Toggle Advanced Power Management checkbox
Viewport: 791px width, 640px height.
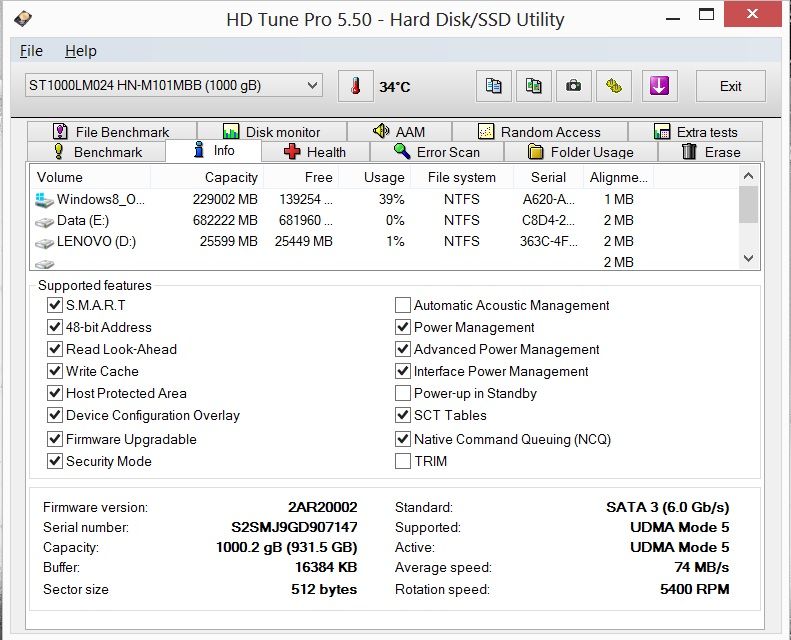(x=403, y=349)
